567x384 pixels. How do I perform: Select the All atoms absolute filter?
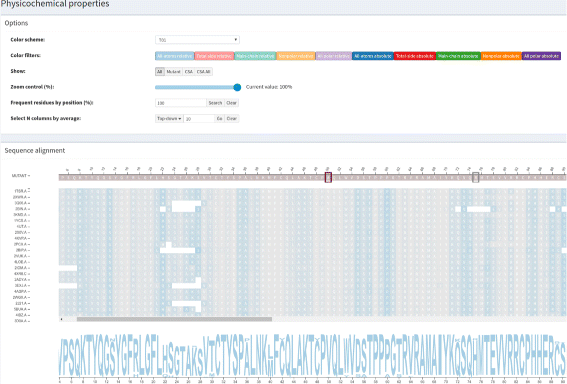[373, 56]
